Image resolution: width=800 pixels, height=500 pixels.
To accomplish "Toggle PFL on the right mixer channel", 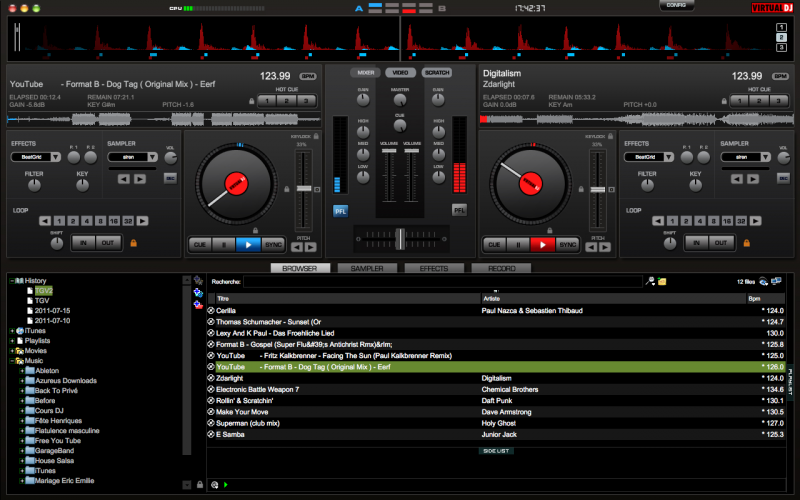I will pos(459,210).
